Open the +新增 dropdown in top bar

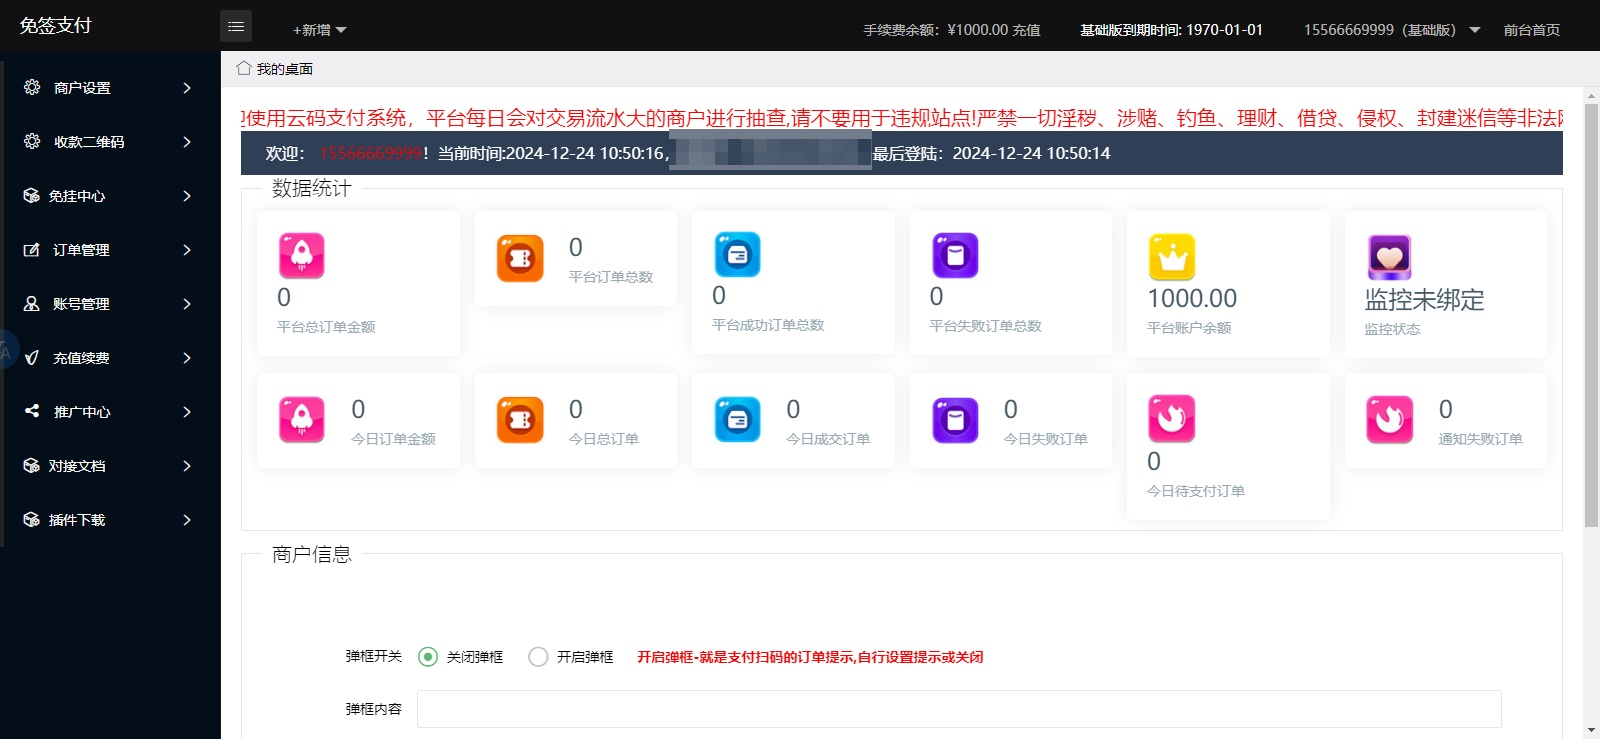pos(319,30)
